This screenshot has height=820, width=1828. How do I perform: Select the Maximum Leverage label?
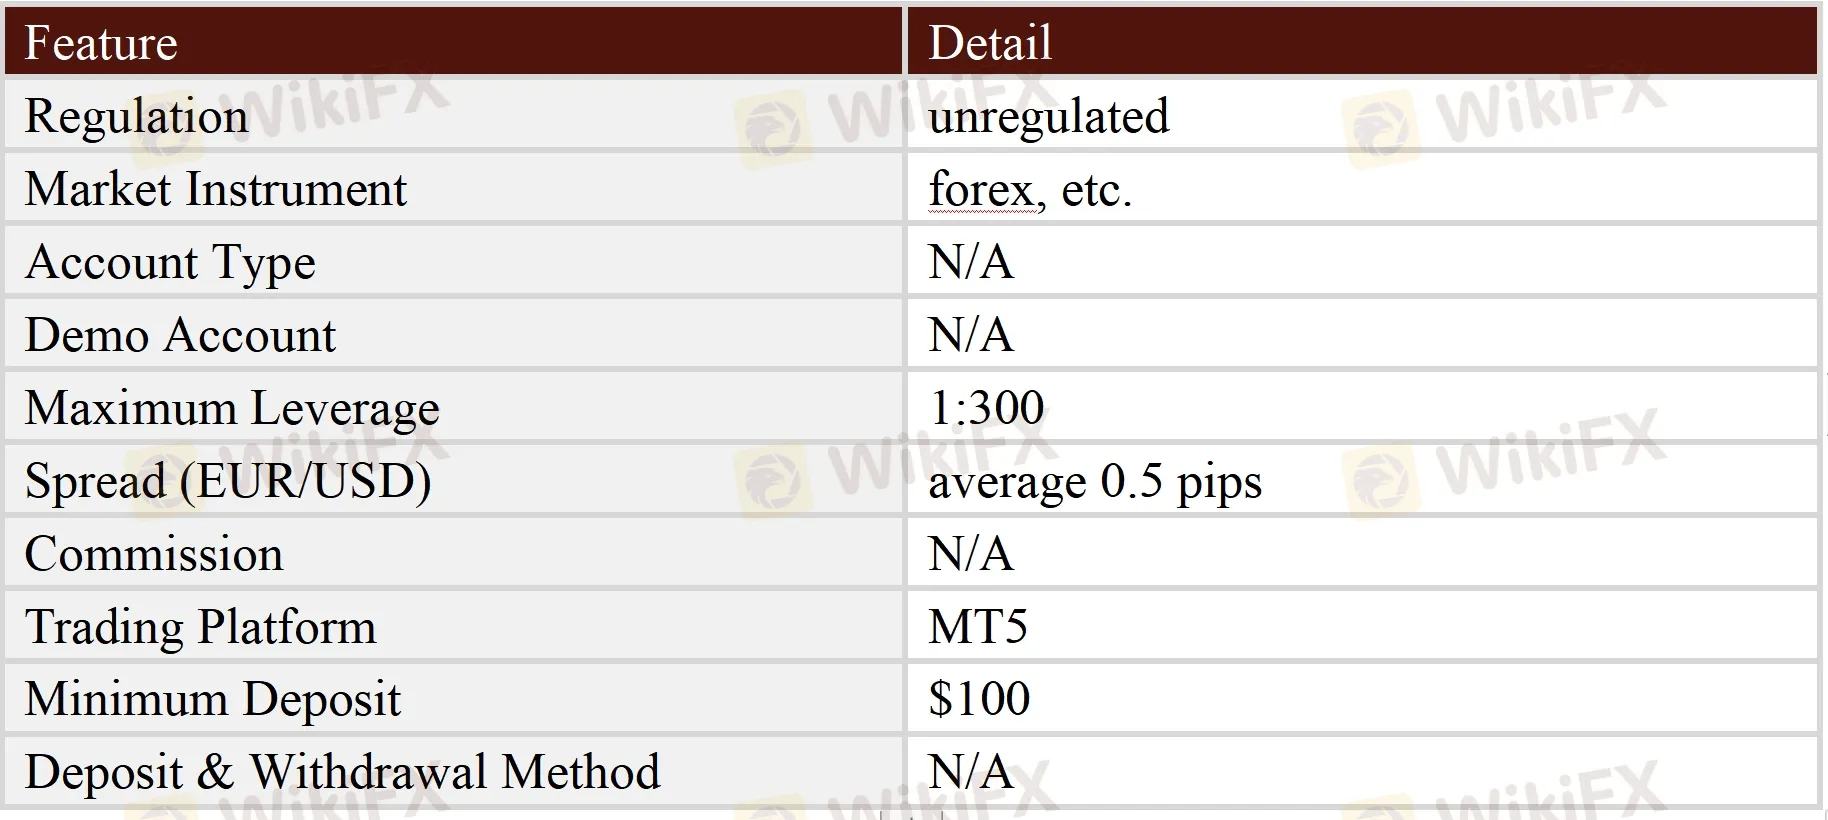point(232,408)
